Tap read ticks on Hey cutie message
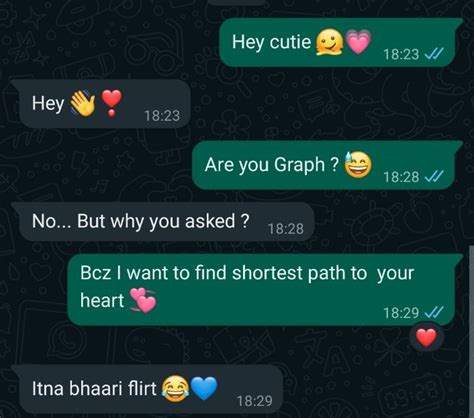This screenshot has width=474, height=418. point(434,53)
